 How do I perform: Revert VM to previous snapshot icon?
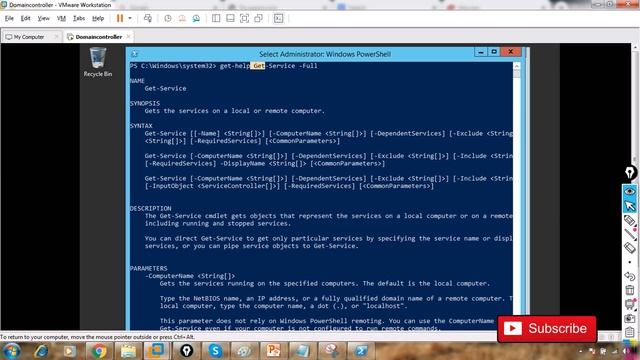click(182, 18)
